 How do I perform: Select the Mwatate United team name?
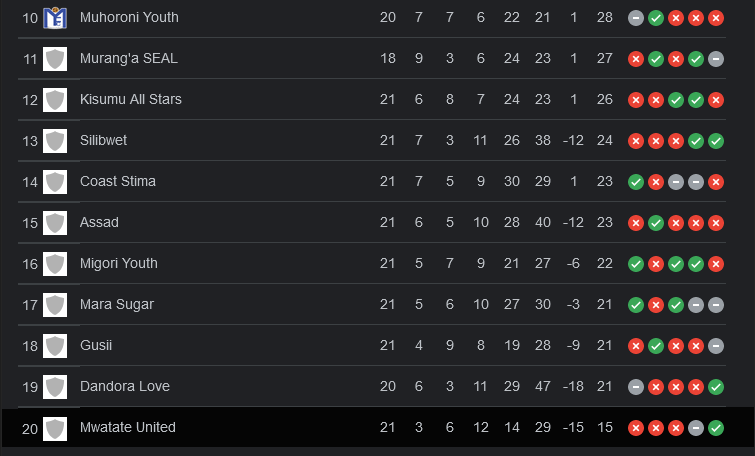128,427
